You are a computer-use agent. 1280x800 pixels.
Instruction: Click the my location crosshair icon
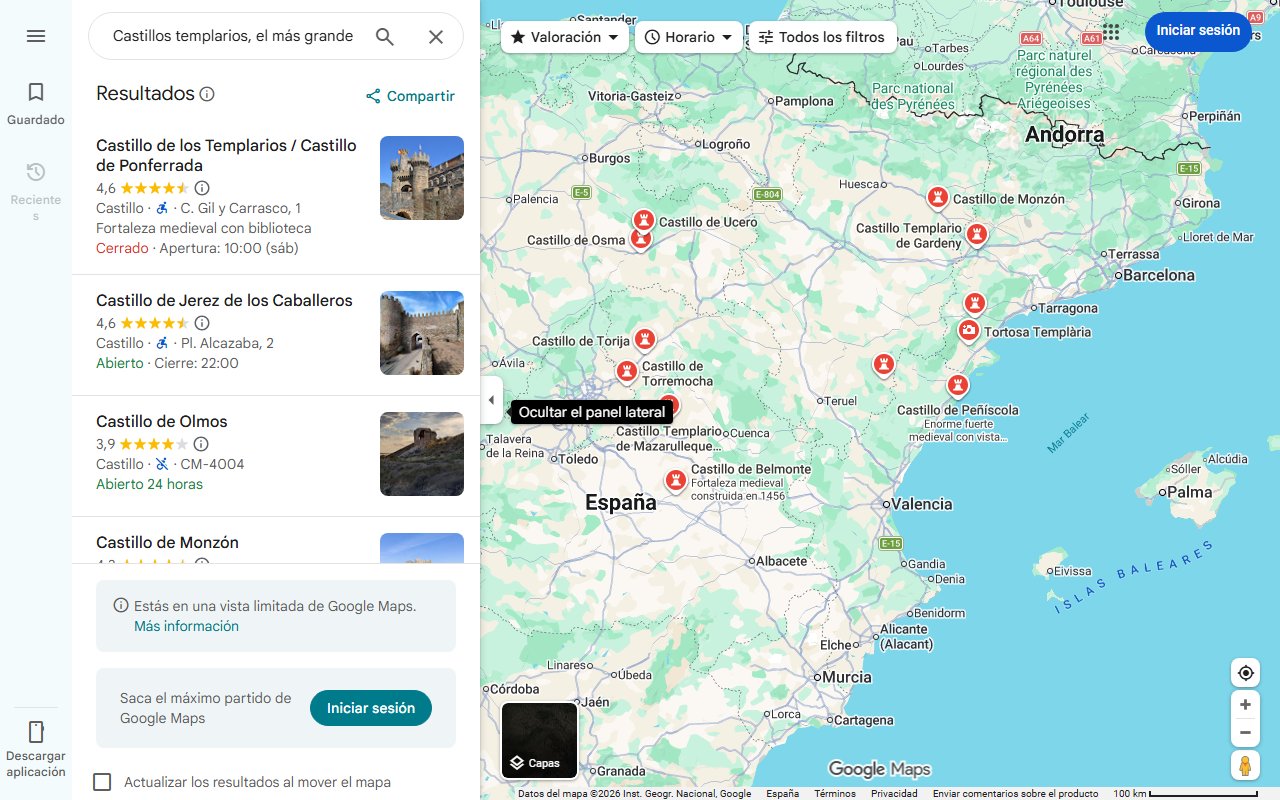[1245, 672]
